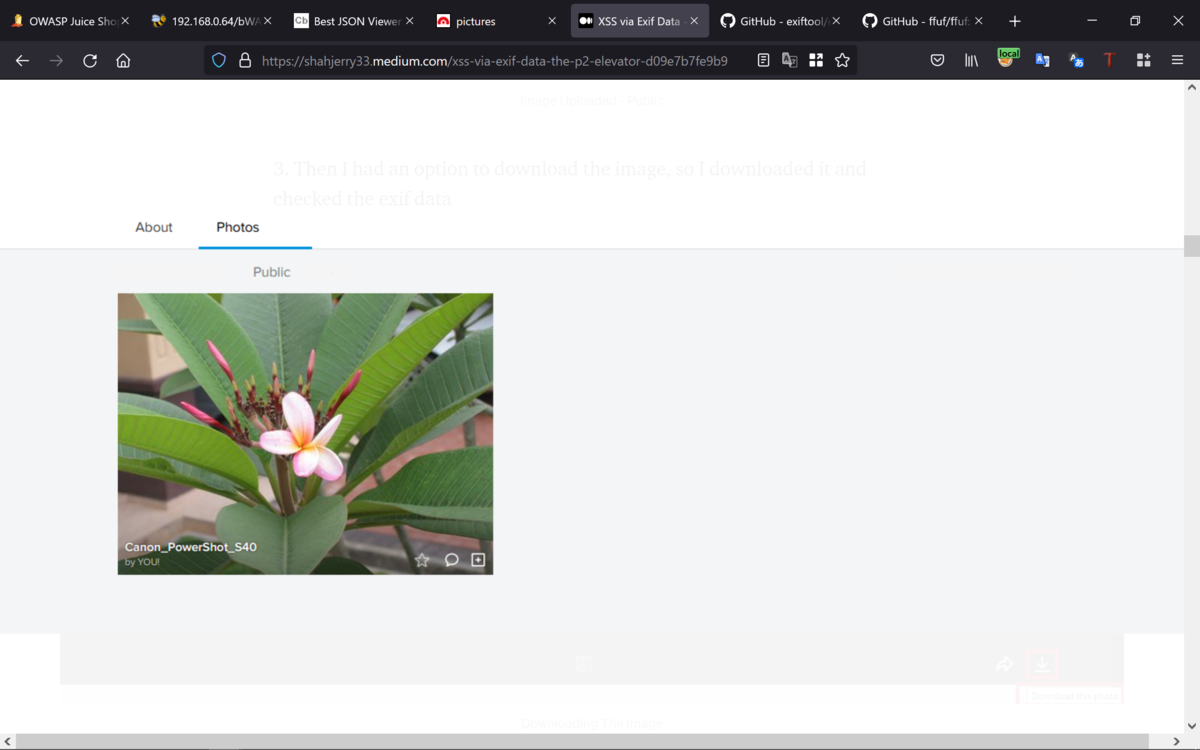This screenshot has width=1200, height=750.
Task: Close the Best JSON Viewer tab
Action: point(409,21)
